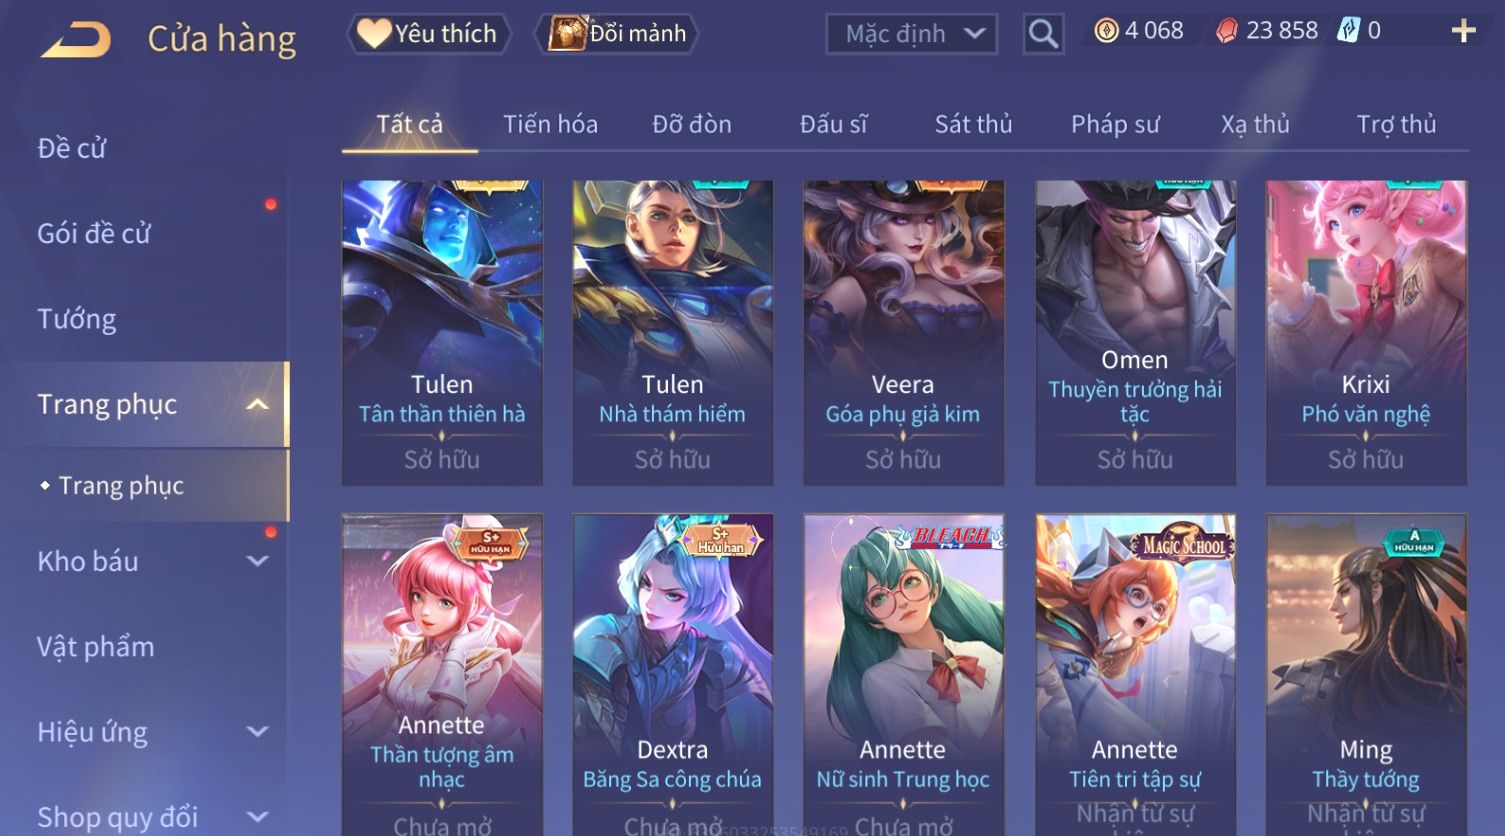
Task: Open Yêu thích heart favorites
Action: (428, 34)
